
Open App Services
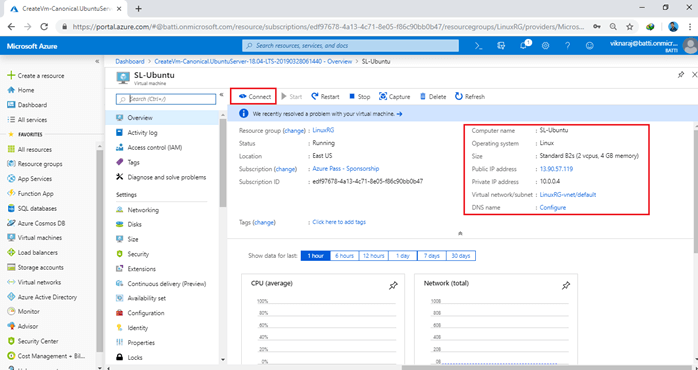pos(29,179)
